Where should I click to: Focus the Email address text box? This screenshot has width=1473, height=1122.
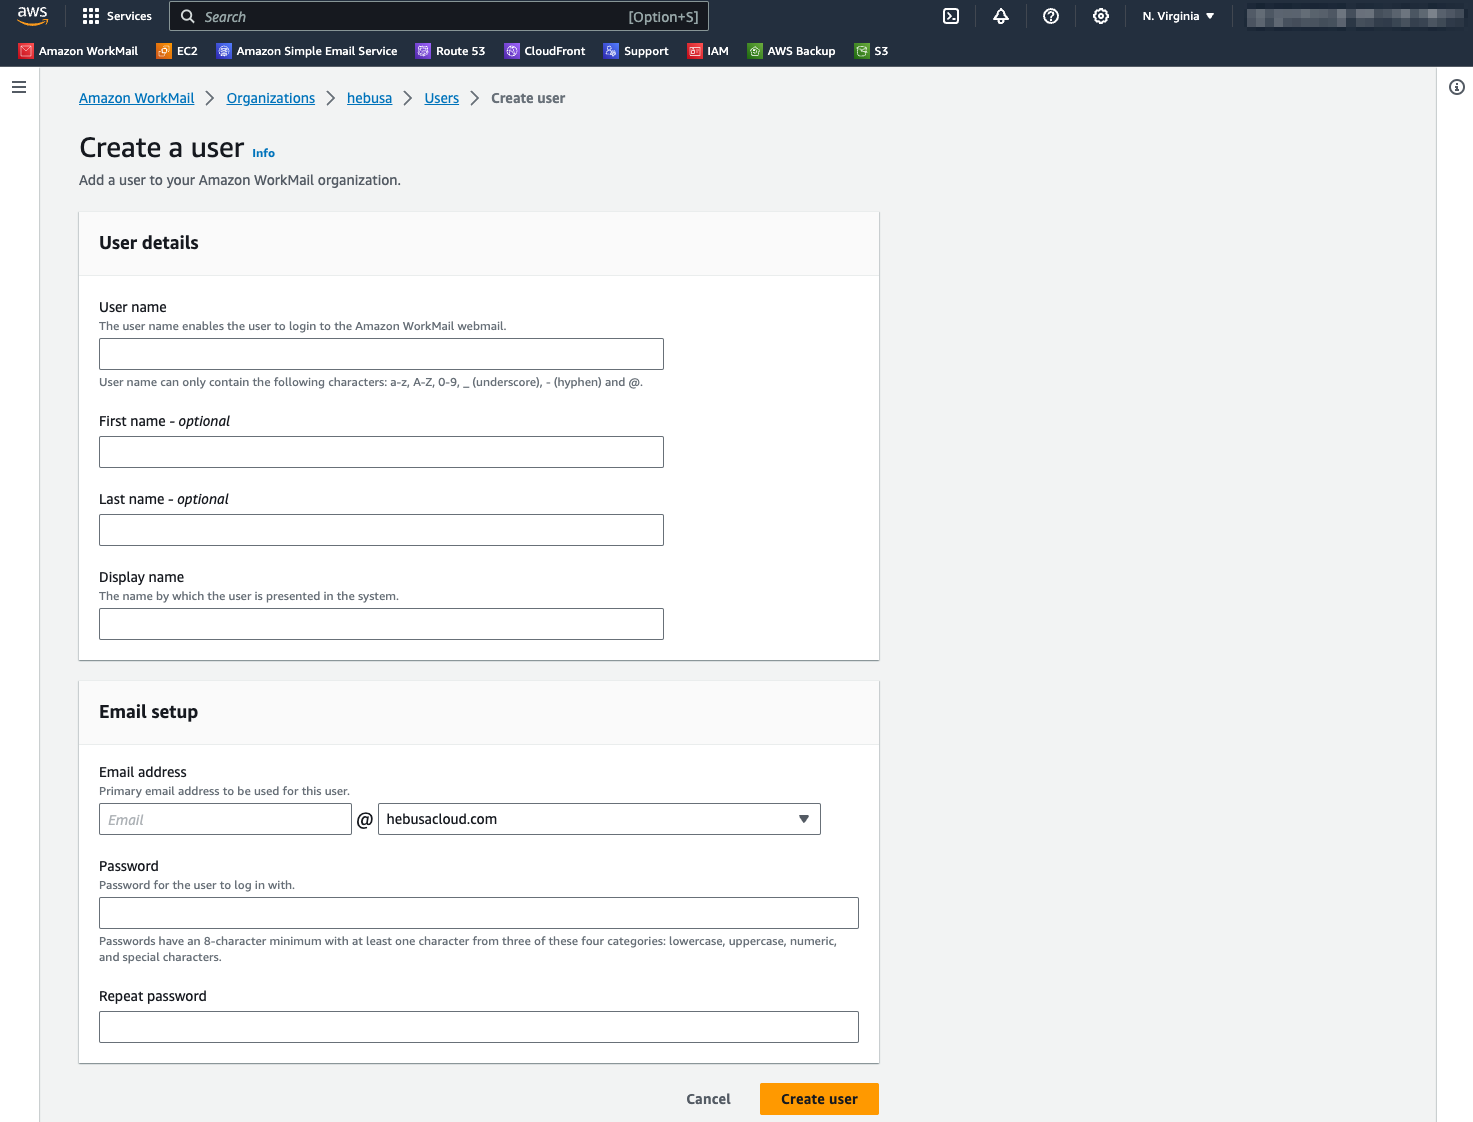[225, 820]
